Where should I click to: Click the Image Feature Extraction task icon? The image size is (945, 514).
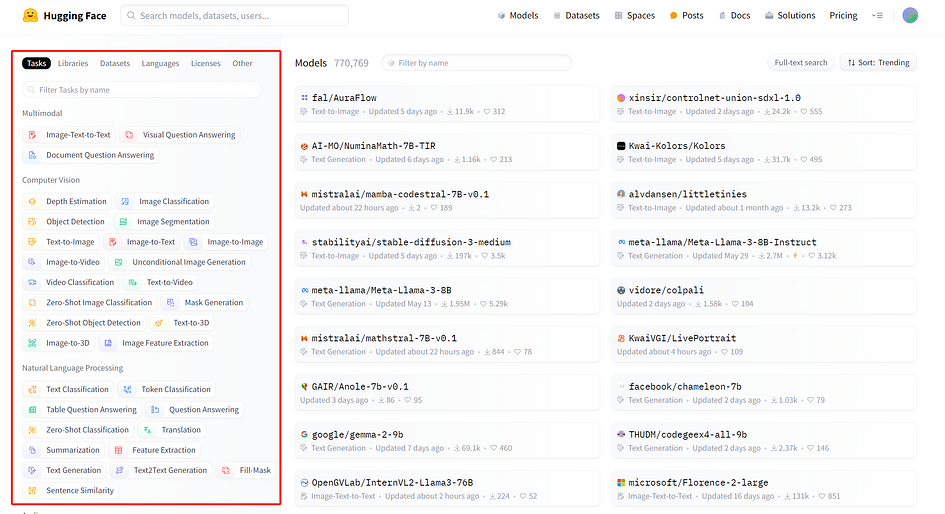tap(108, 343)
